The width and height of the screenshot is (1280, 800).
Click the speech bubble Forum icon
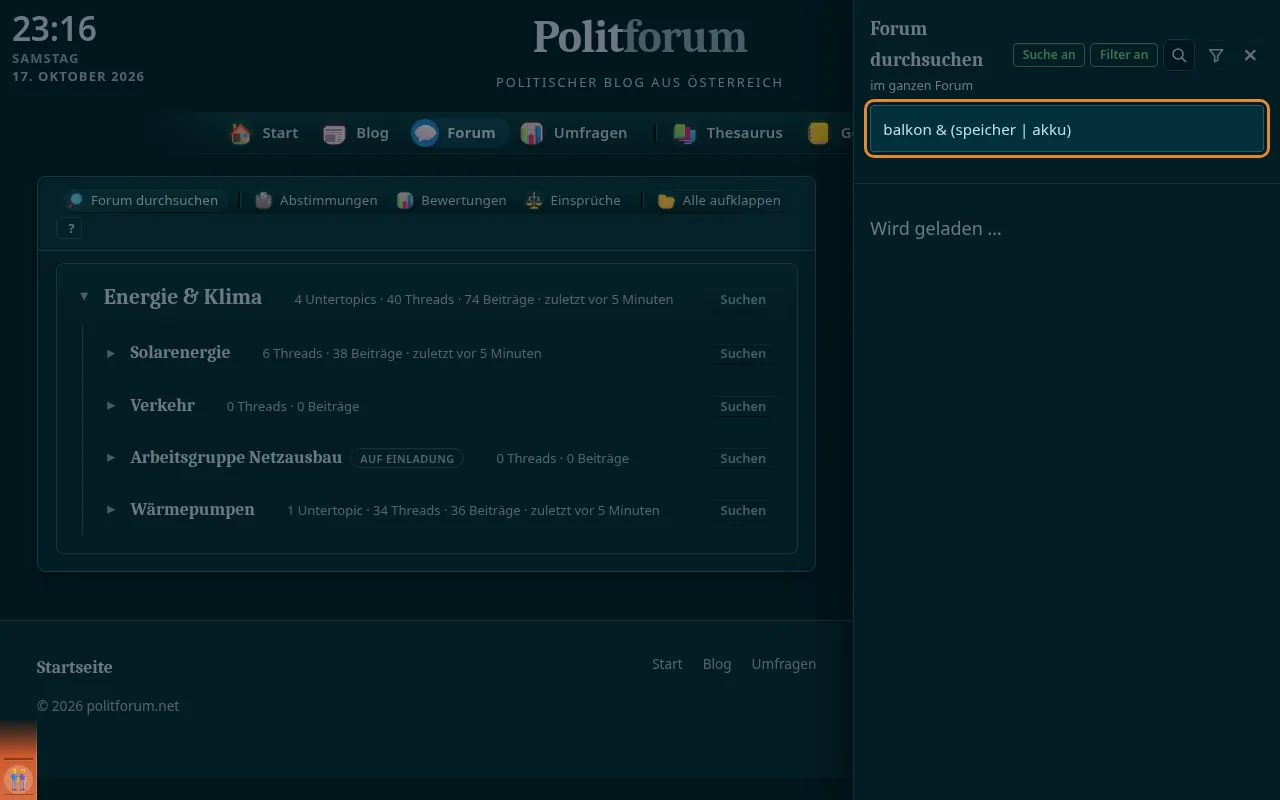pyautogui.click(x=425, y=133)
